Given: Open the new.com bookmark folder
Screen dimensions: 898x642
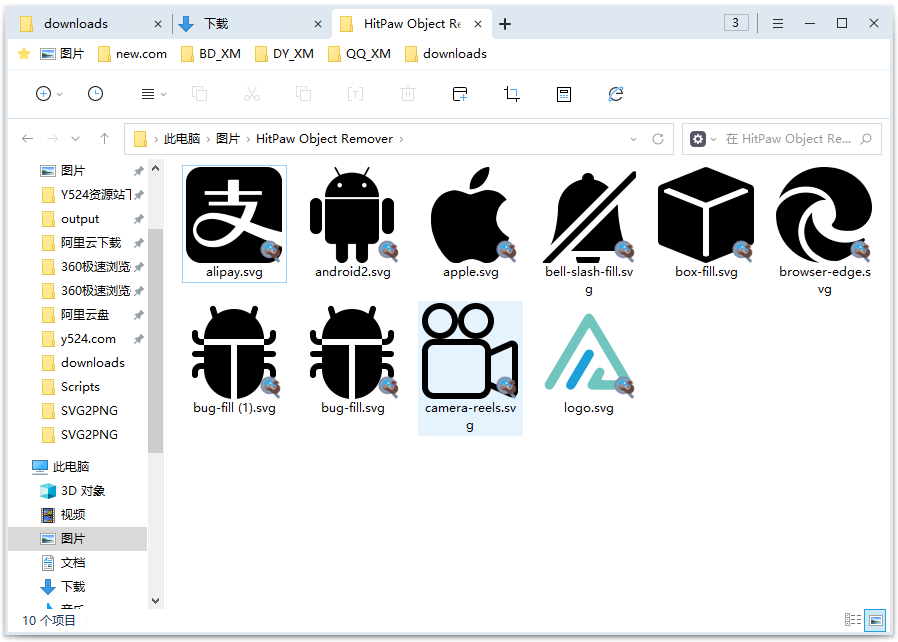Looking at the screenshot, I should point(132,54).
